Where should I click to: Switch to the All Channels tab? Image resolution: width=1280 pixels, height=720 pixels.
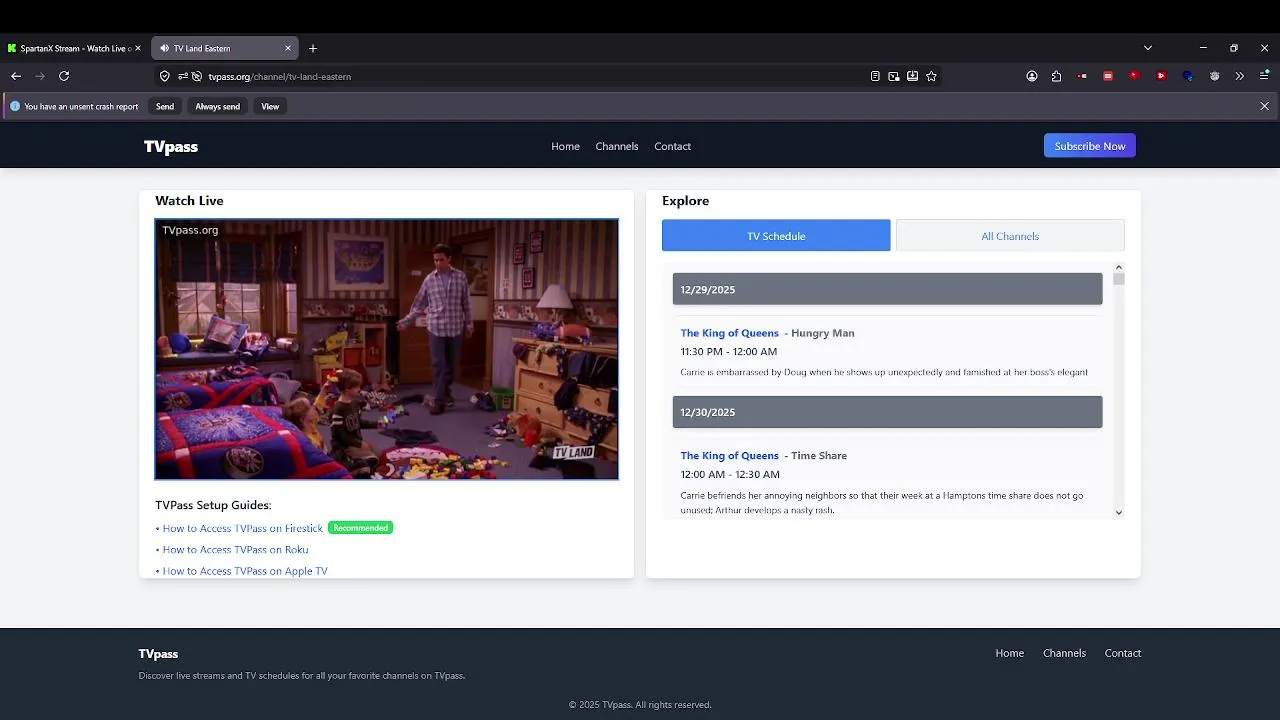click(x=1010, y=236)
